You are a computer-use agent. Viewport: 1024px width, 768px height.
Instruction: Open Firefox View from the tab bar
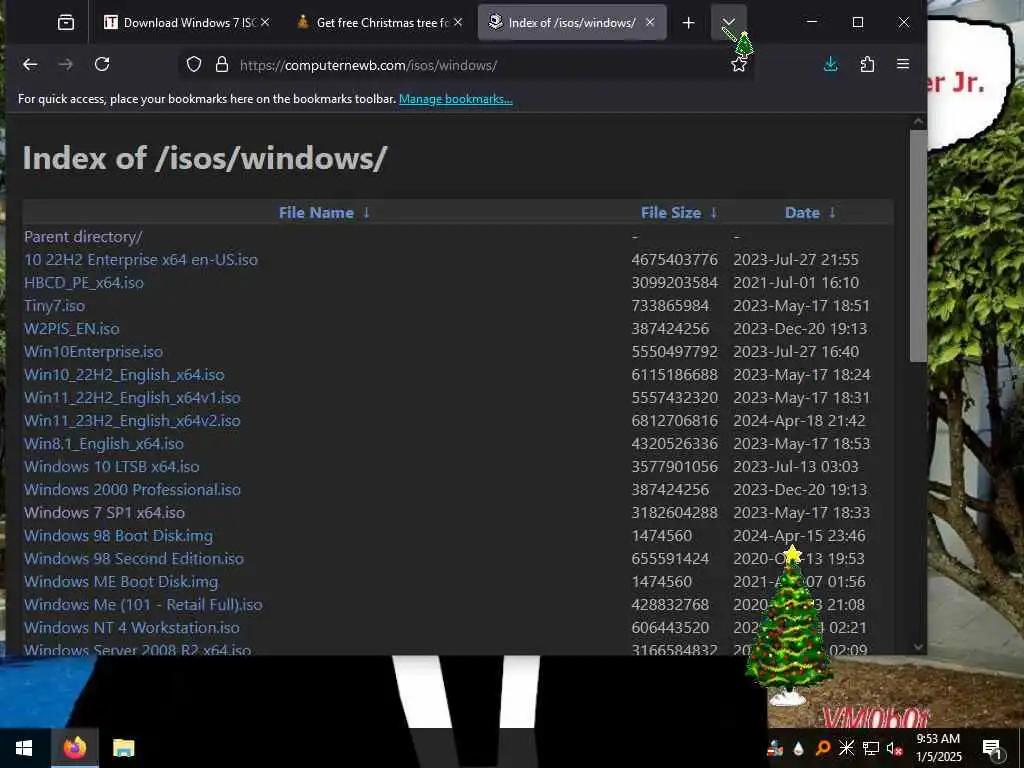66,23
